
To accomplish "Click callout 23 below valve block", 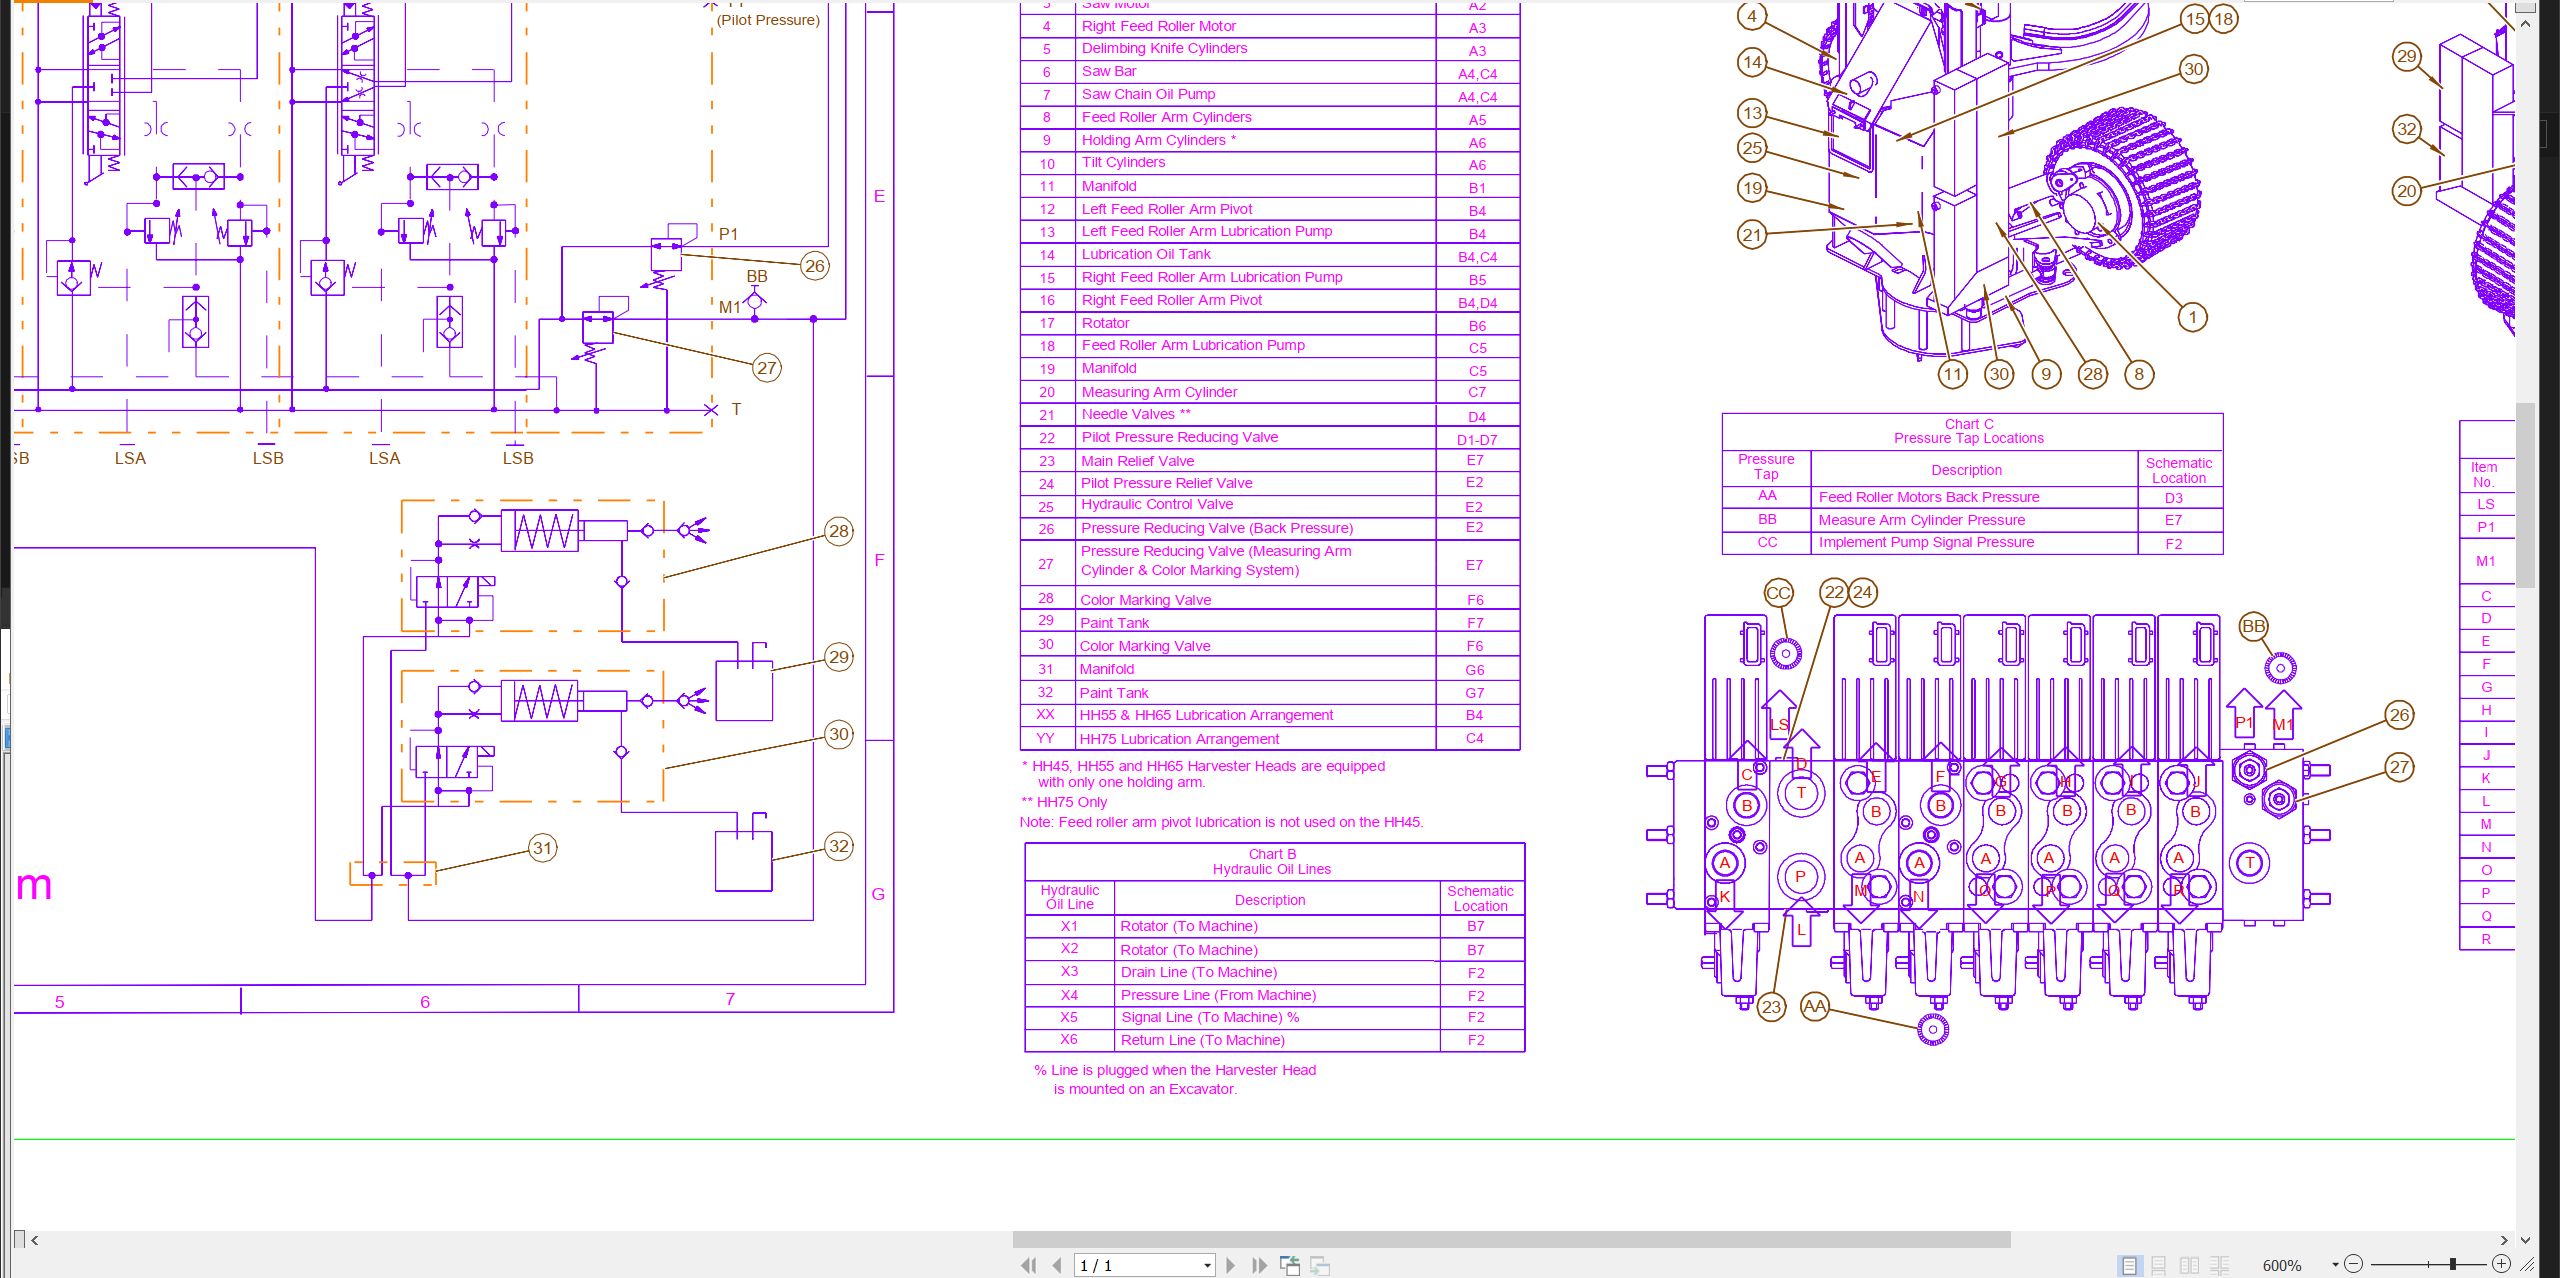I will (x=1771, y=1007).
